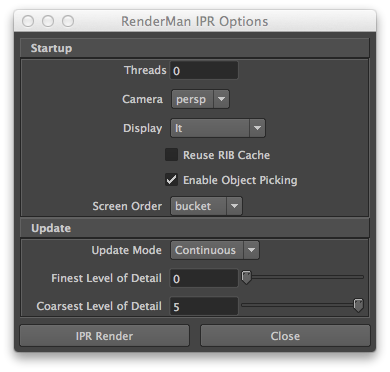Click the Coarsest Level of Detail slider handle
Image resolution: width=390 pixels, height=372 pixels.
[358, 305]
